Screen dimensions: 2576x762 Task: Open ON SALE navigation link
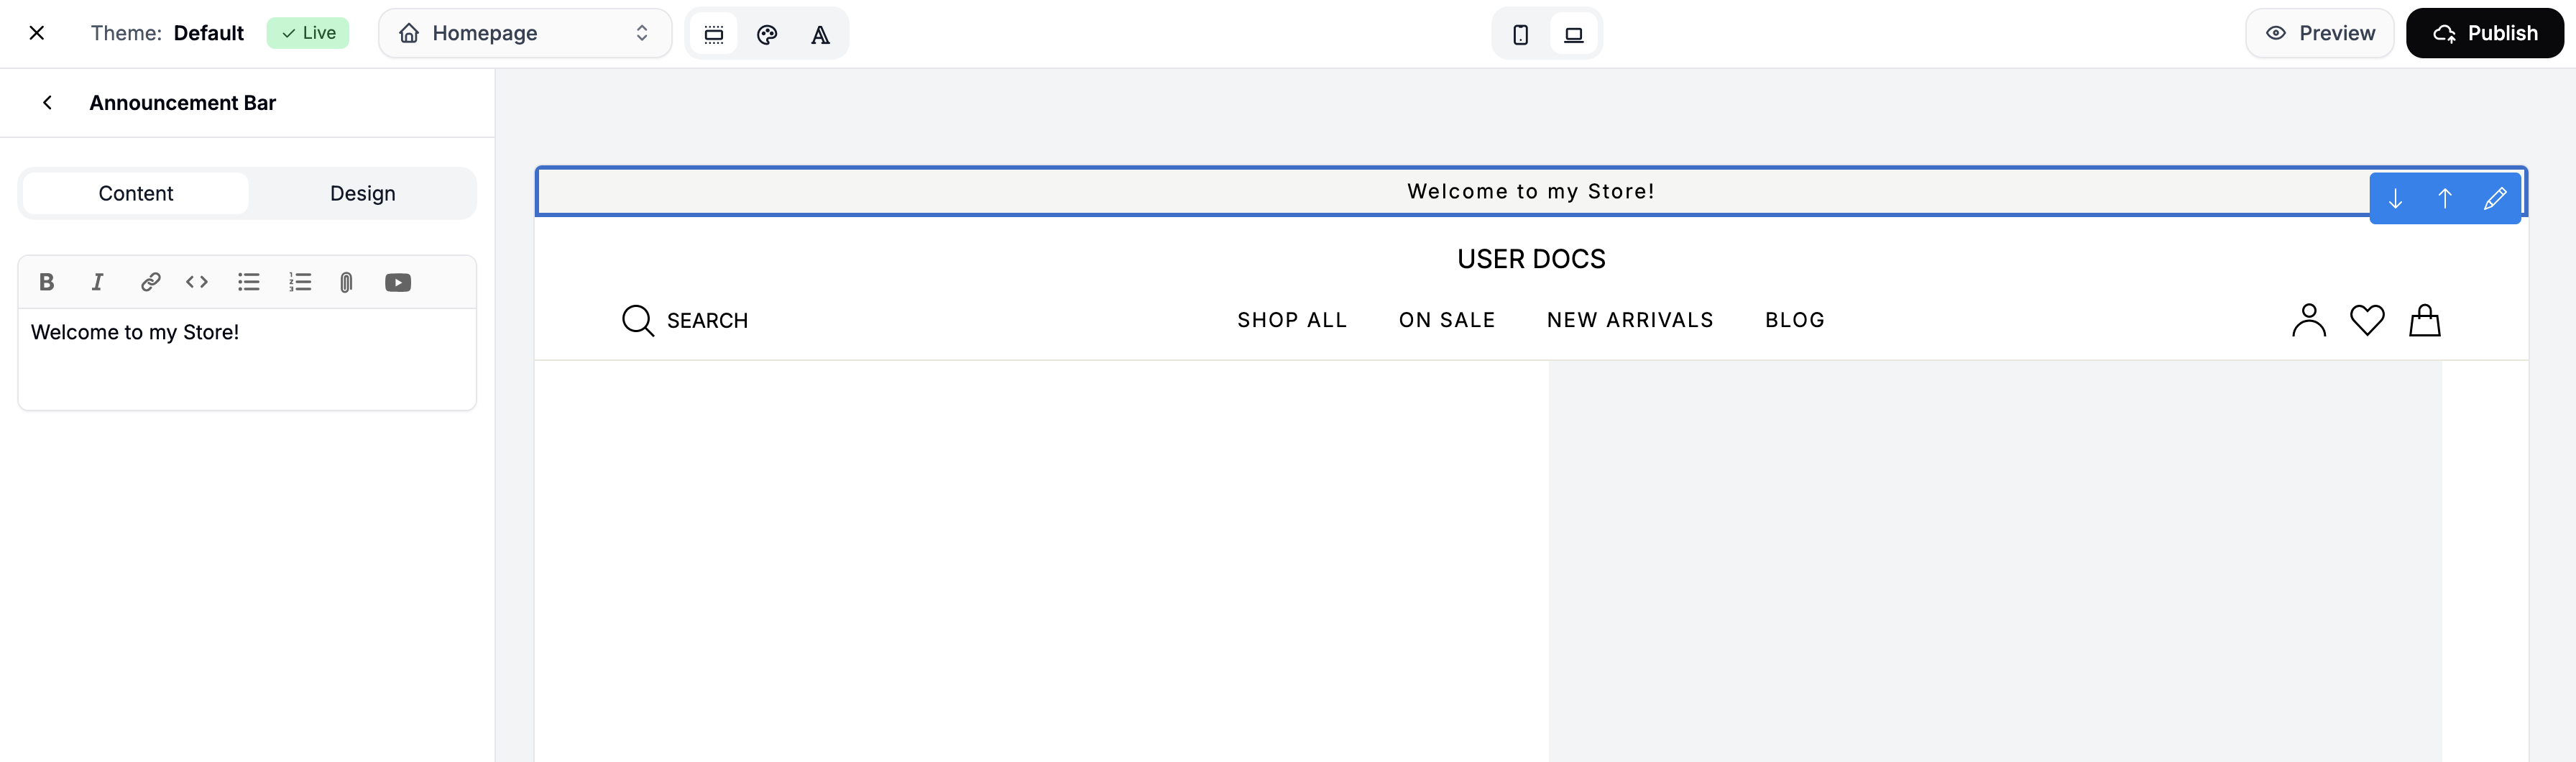[x=1447, y=320]
